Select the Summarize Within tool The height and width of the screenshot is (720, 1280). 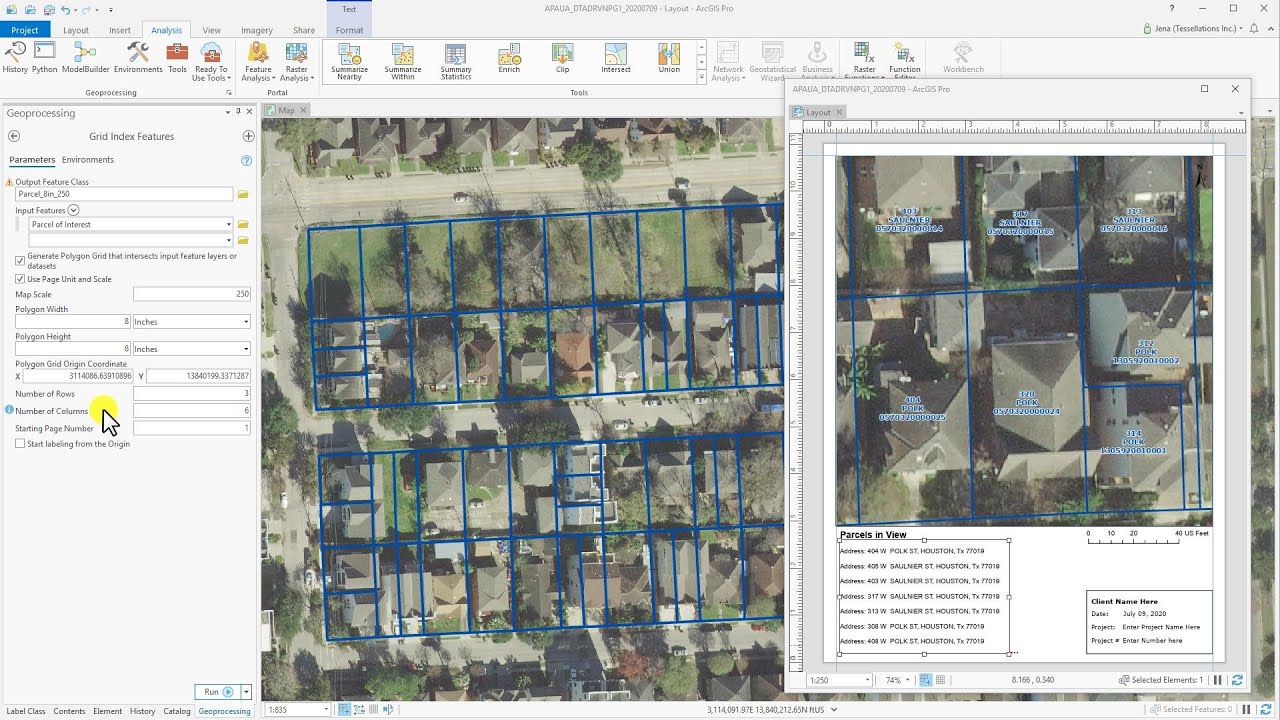point(403,61)
